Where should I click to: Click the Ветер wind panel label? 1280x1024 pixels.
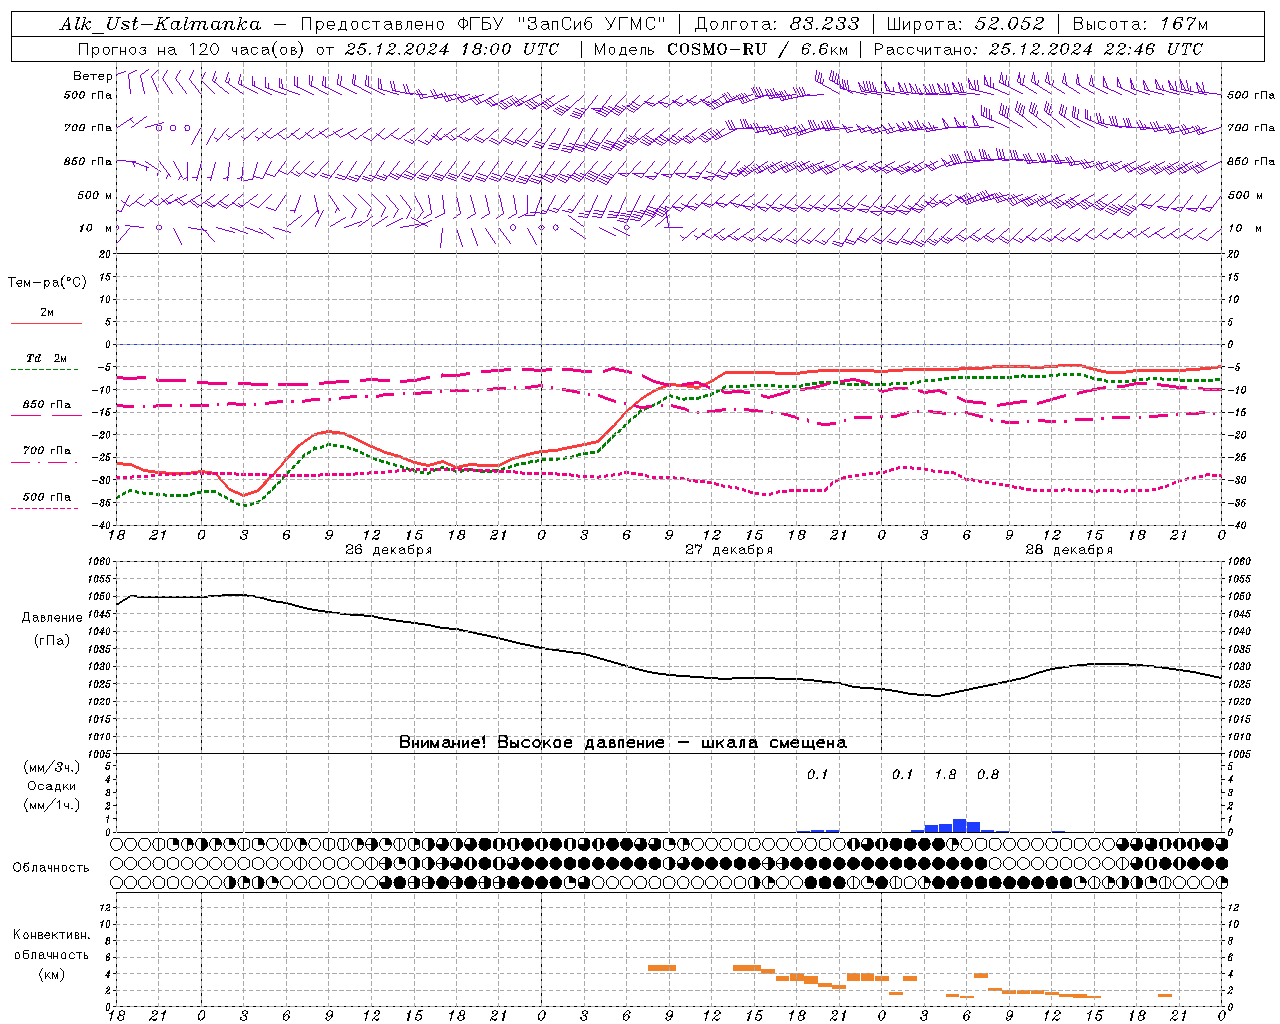coord(92,76)
